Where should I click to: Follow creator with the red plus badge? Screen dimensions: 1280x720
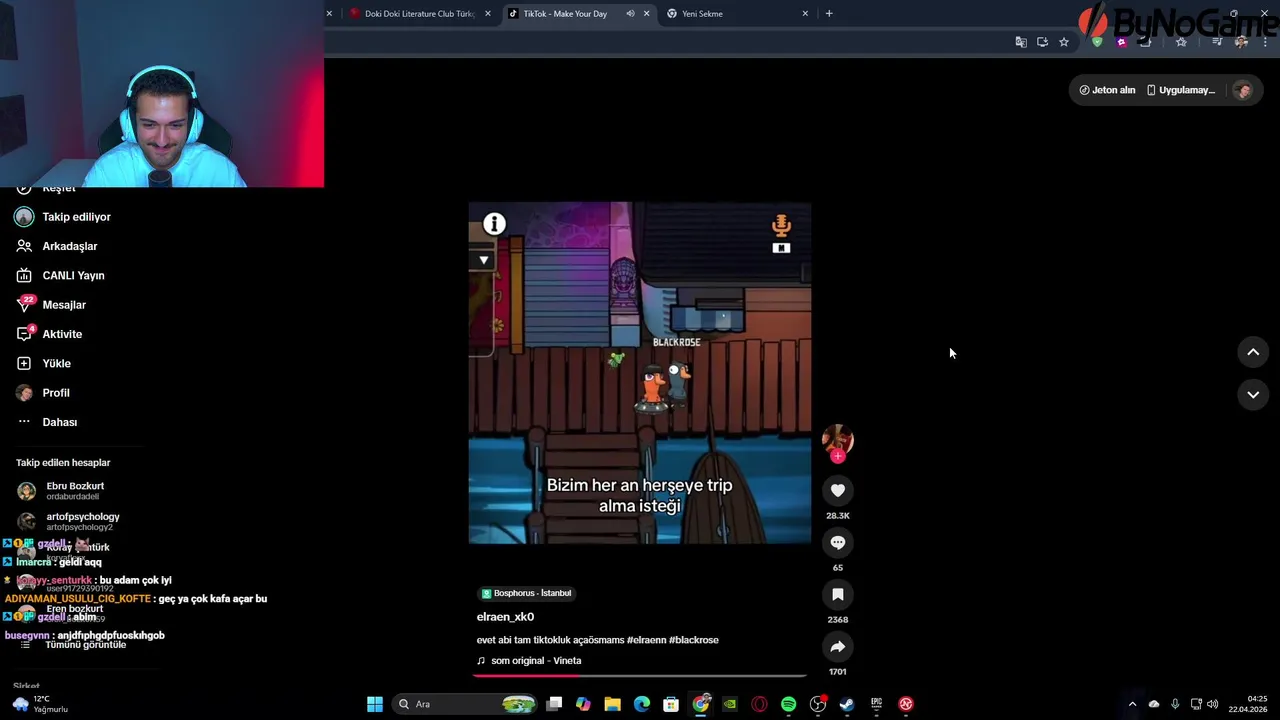click(838, 456)
